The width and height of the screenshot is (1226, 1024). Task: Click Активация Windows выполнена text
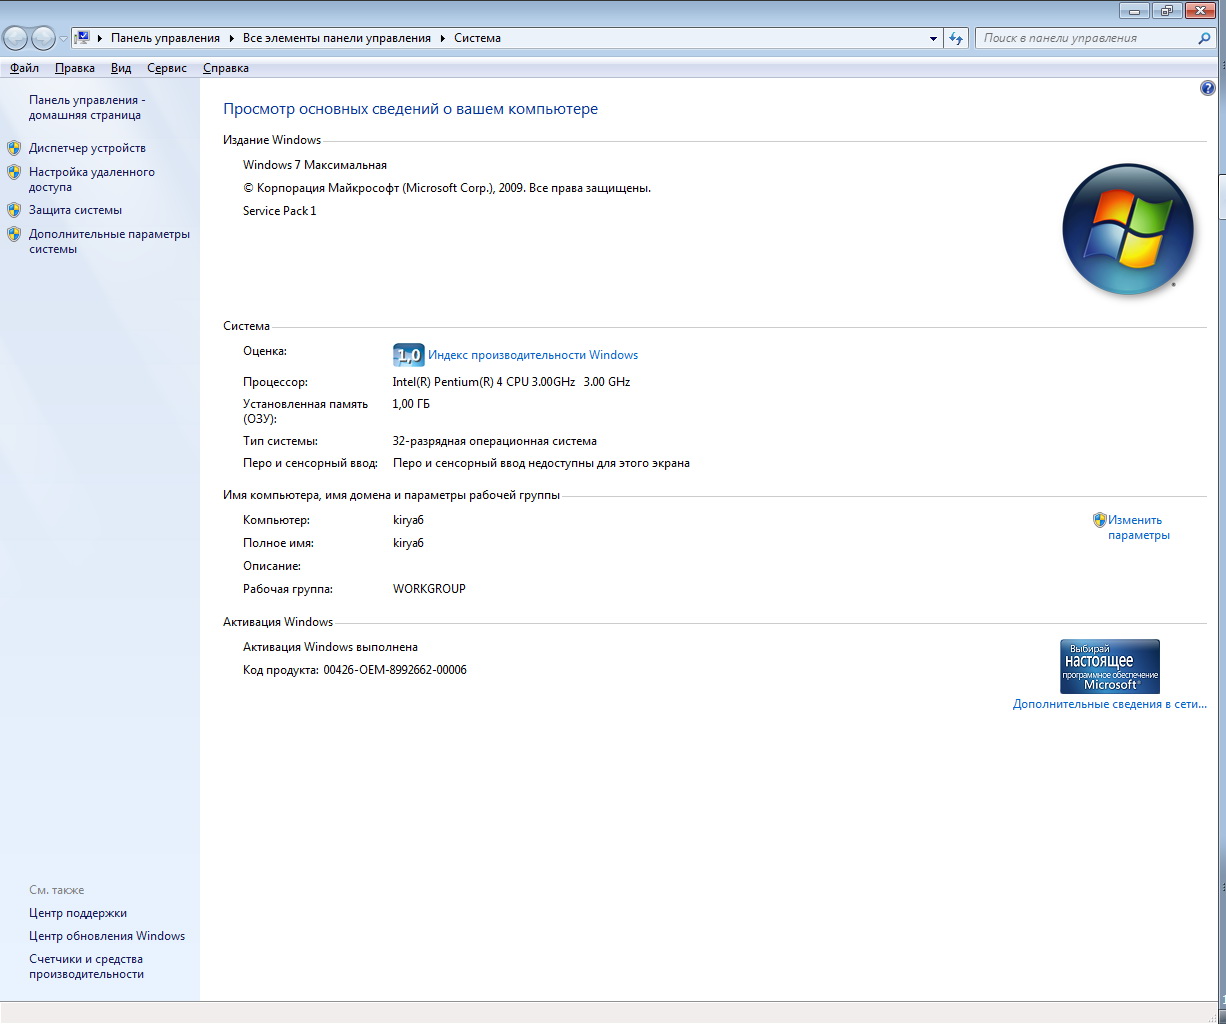(x=330, y=647)
